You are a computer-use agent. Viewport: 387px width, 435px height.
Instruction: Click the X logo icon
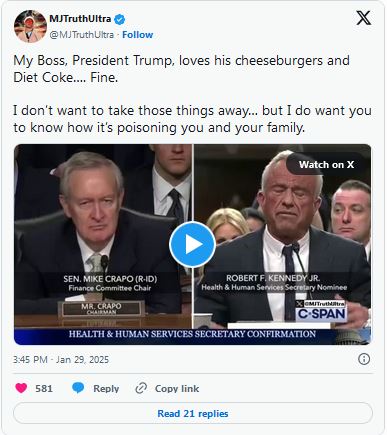click(363, 18)
